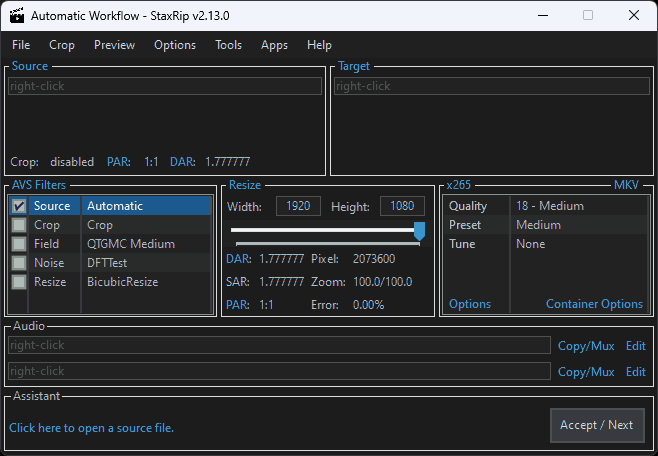
Task: Select the Tune None row
Action: click(546, 244)
